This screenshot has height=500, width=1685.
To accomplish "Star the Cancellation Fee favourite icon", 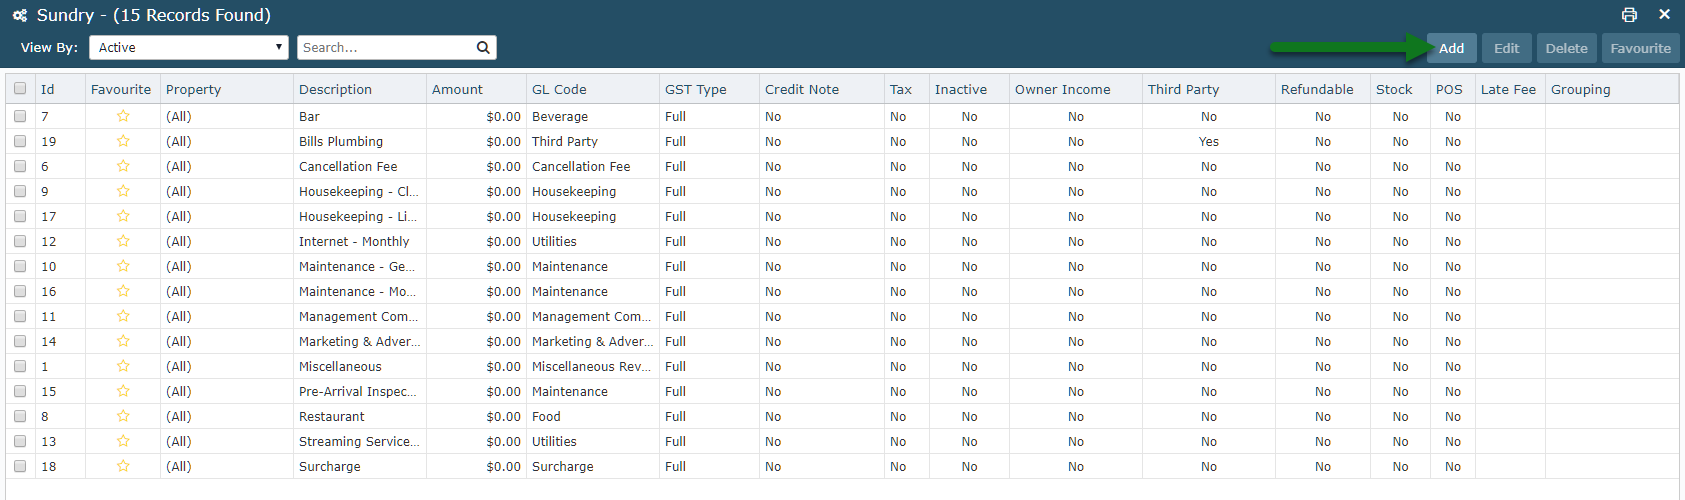I will click(123, 166).
